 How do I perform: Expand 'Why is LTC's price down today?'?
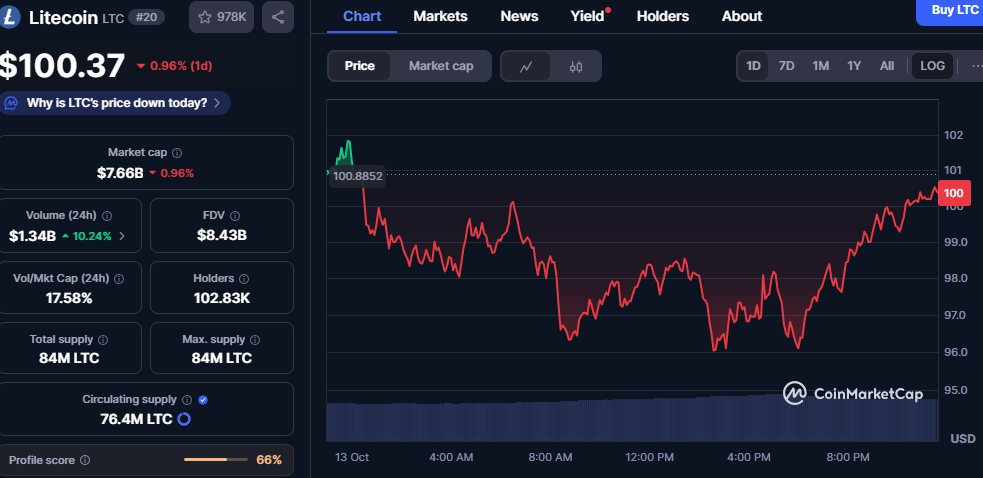click(x=116, y=103)
